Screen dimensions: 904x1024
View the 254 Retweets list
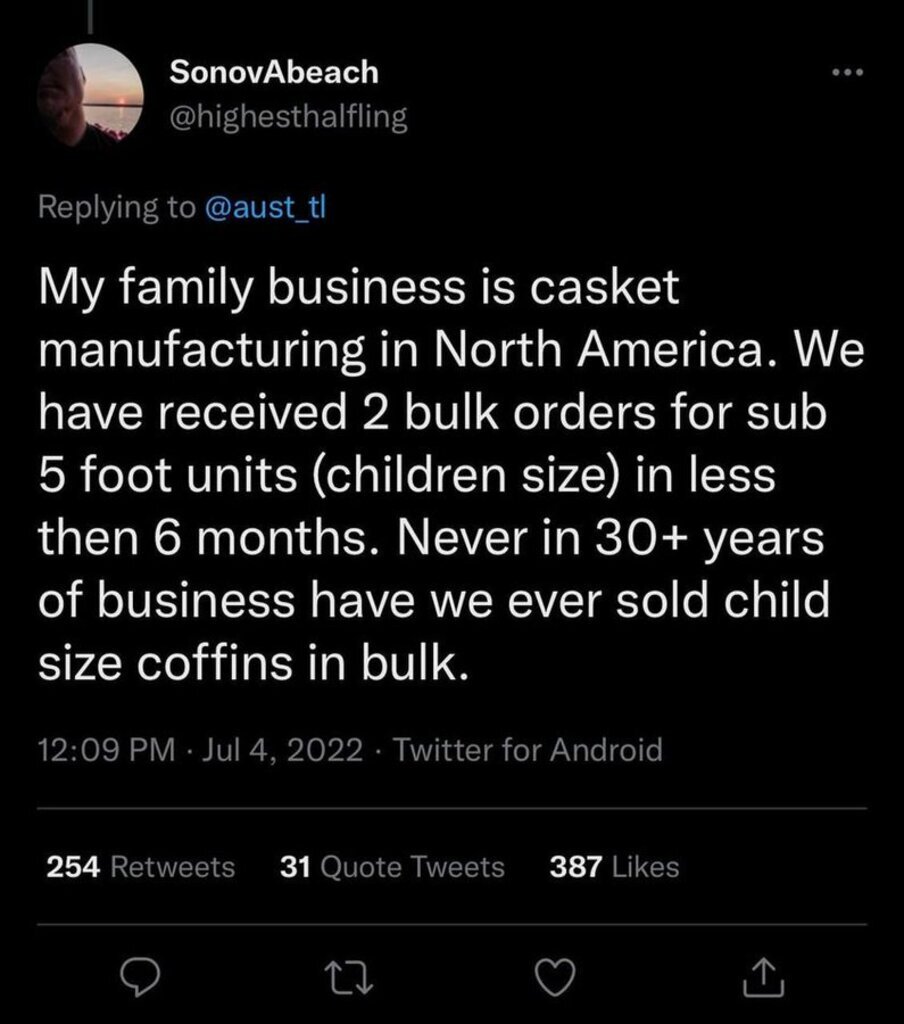pos(141,867)
